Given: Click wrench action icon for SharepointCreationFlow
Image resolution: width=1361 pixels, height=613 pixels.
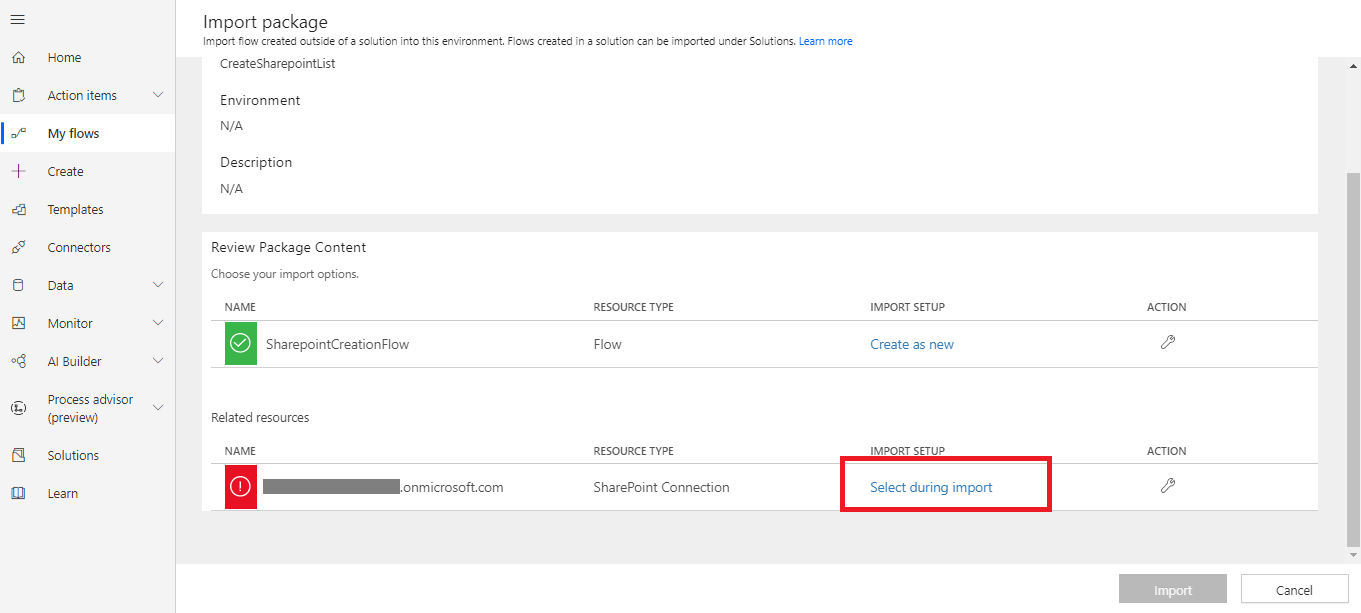Looking at the screenshot, I should [x=1167, y=343].
